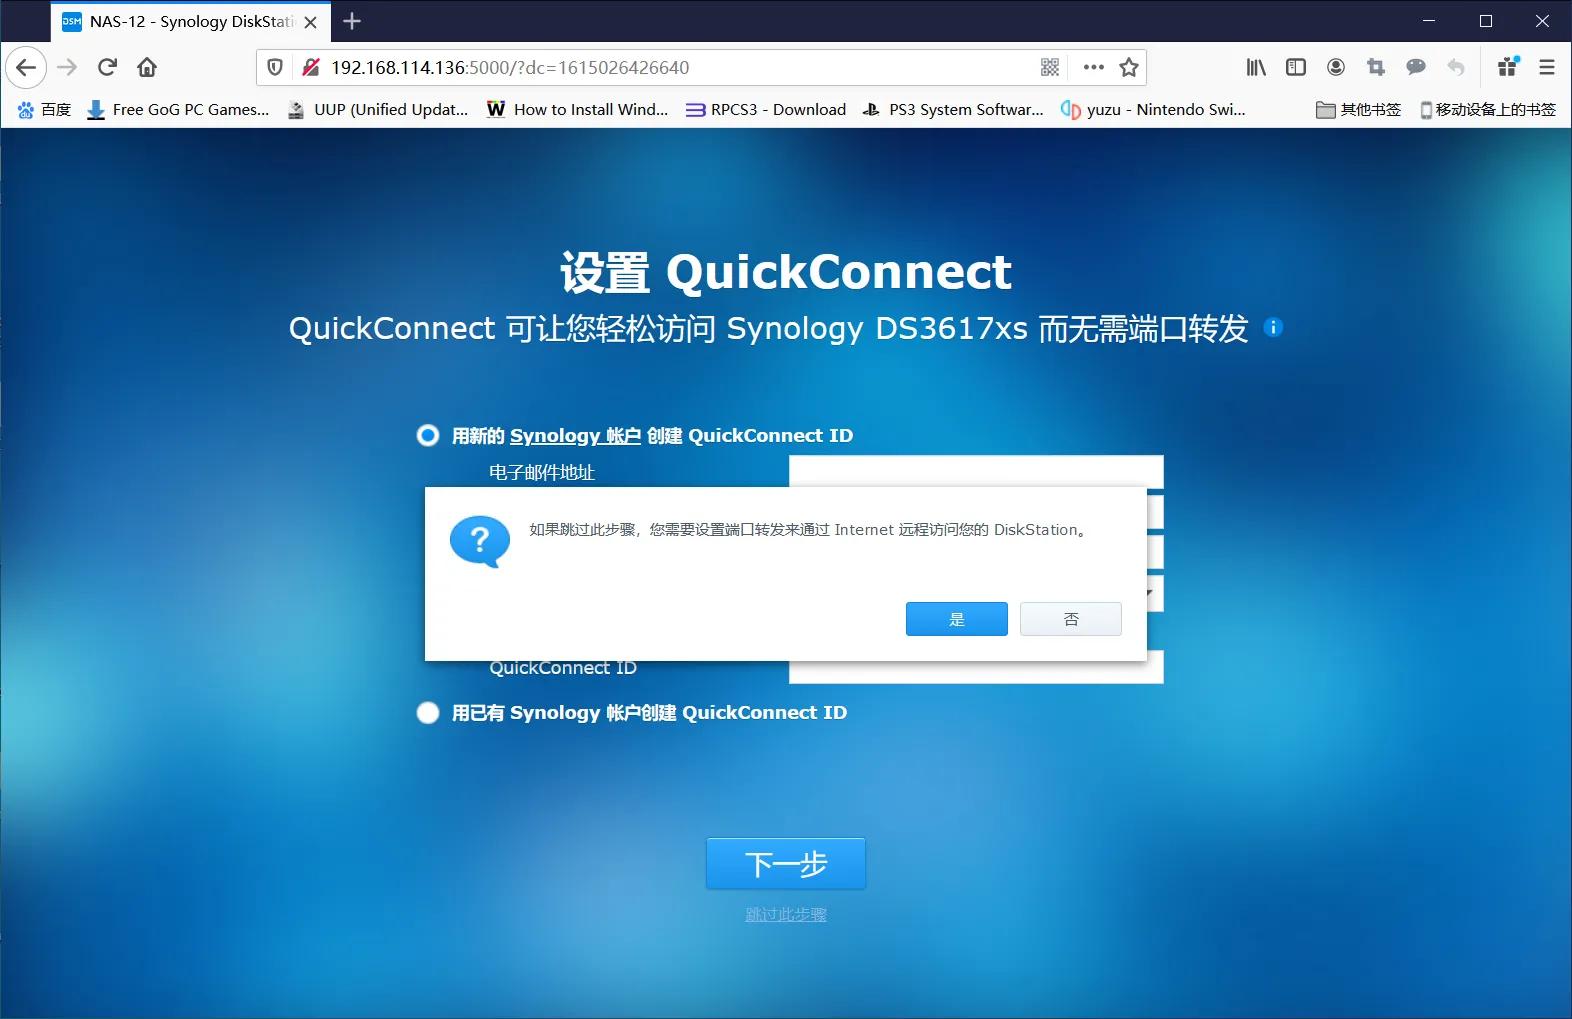The image size is (1572, 1019).
Task: Click the Synology 帐户 hyperlink
Action: [x=575, y=435]
